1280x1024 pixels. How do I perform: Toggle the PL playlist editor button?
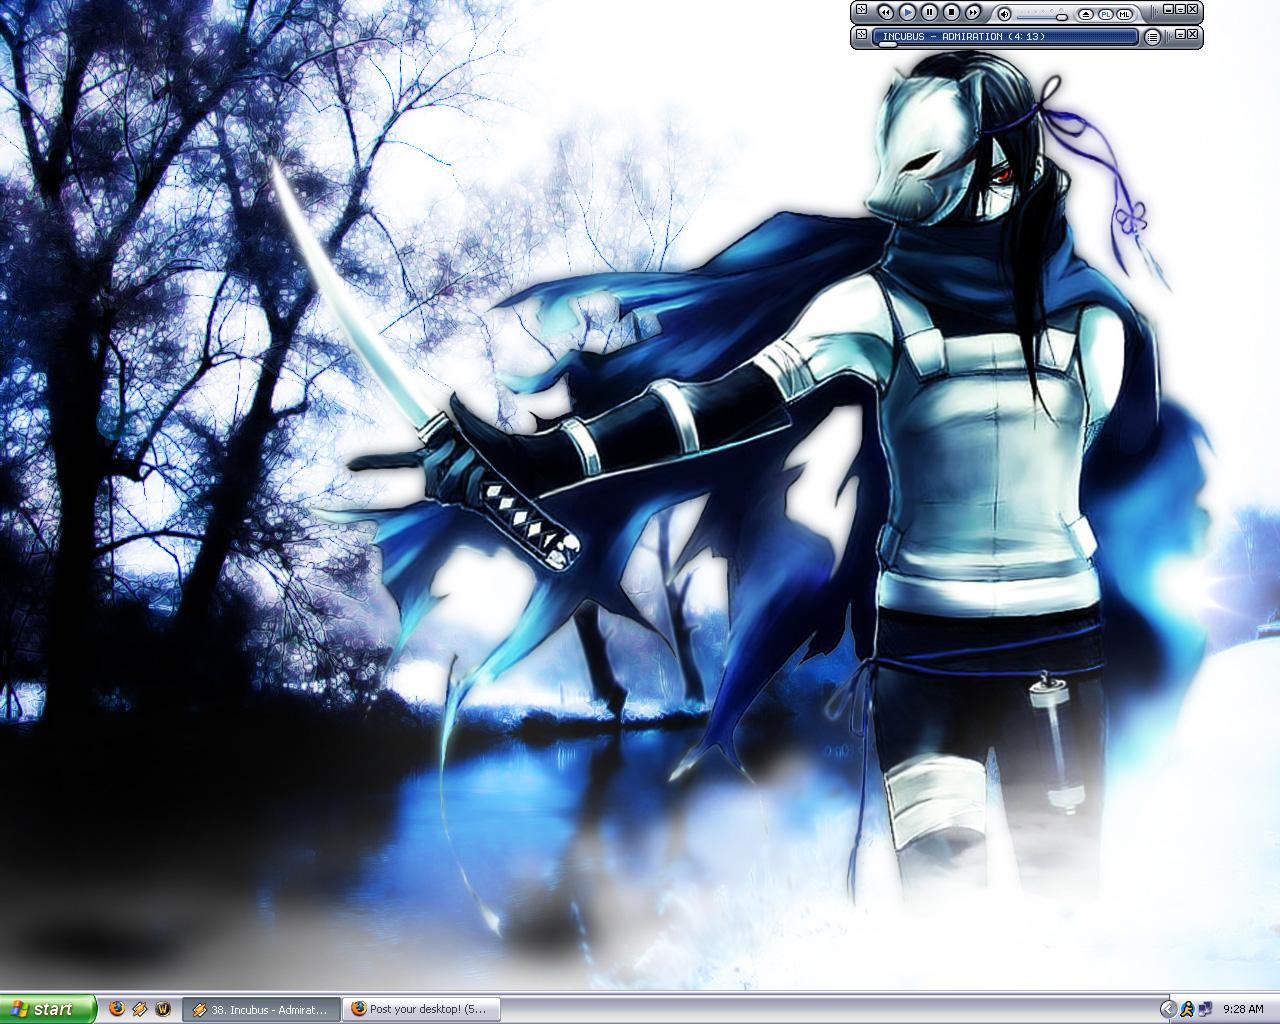point(1105,14)
